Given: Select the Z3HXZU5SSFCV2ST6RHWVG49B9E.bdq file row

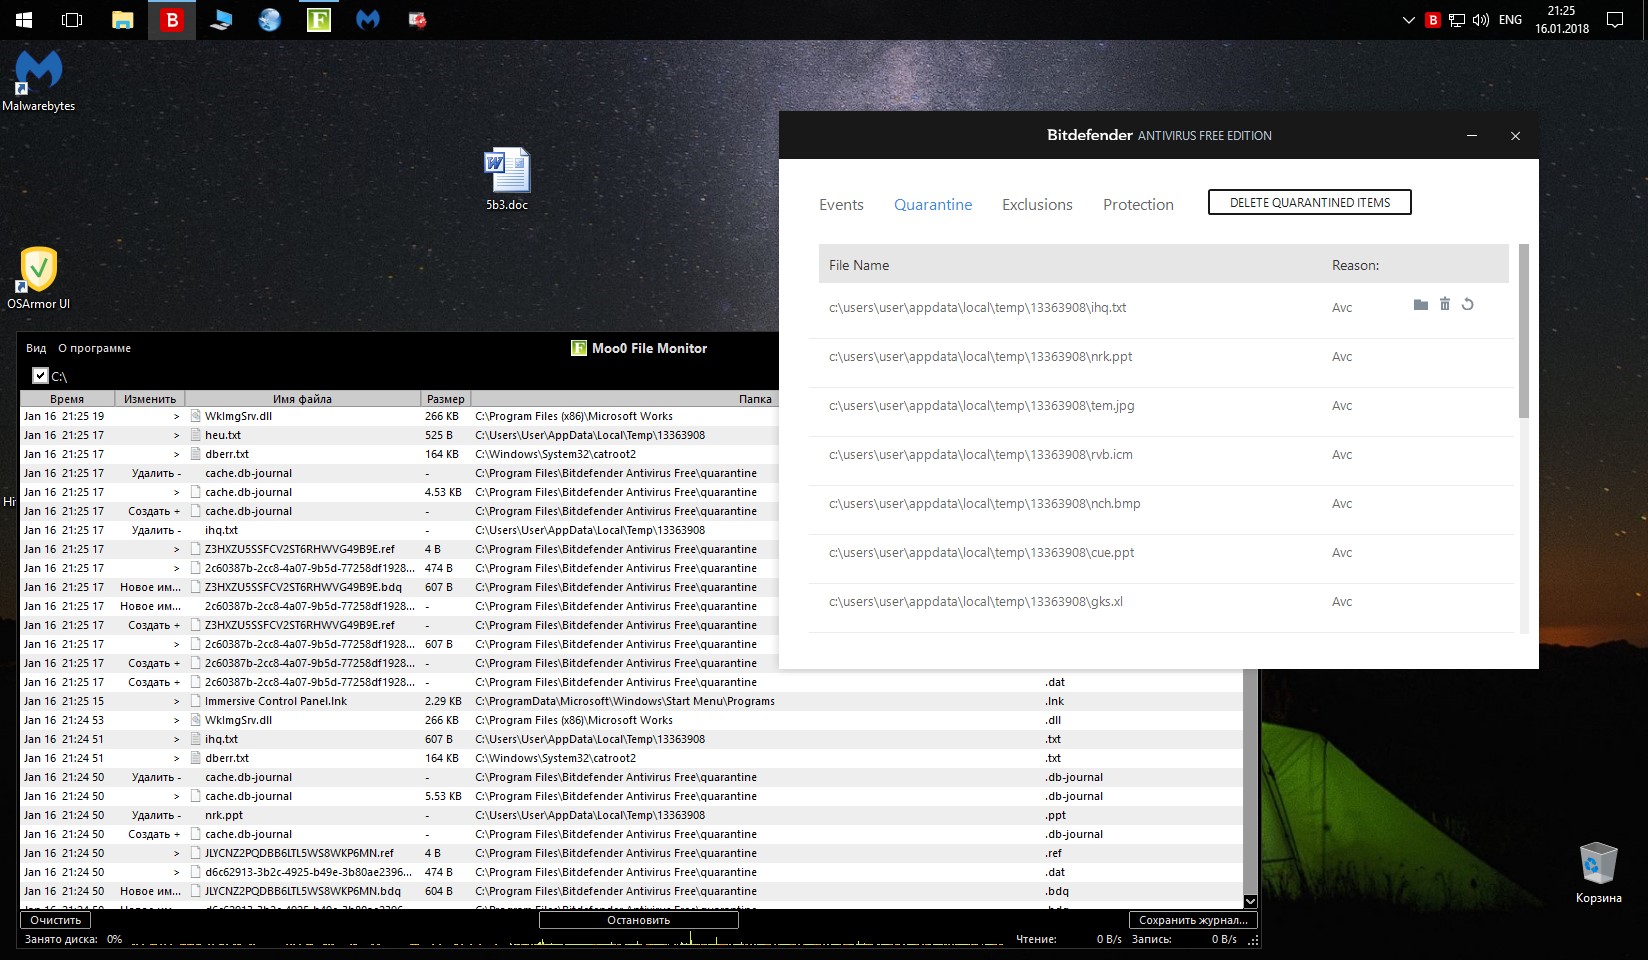Looking at the screenshot, I should pos(400,587).
